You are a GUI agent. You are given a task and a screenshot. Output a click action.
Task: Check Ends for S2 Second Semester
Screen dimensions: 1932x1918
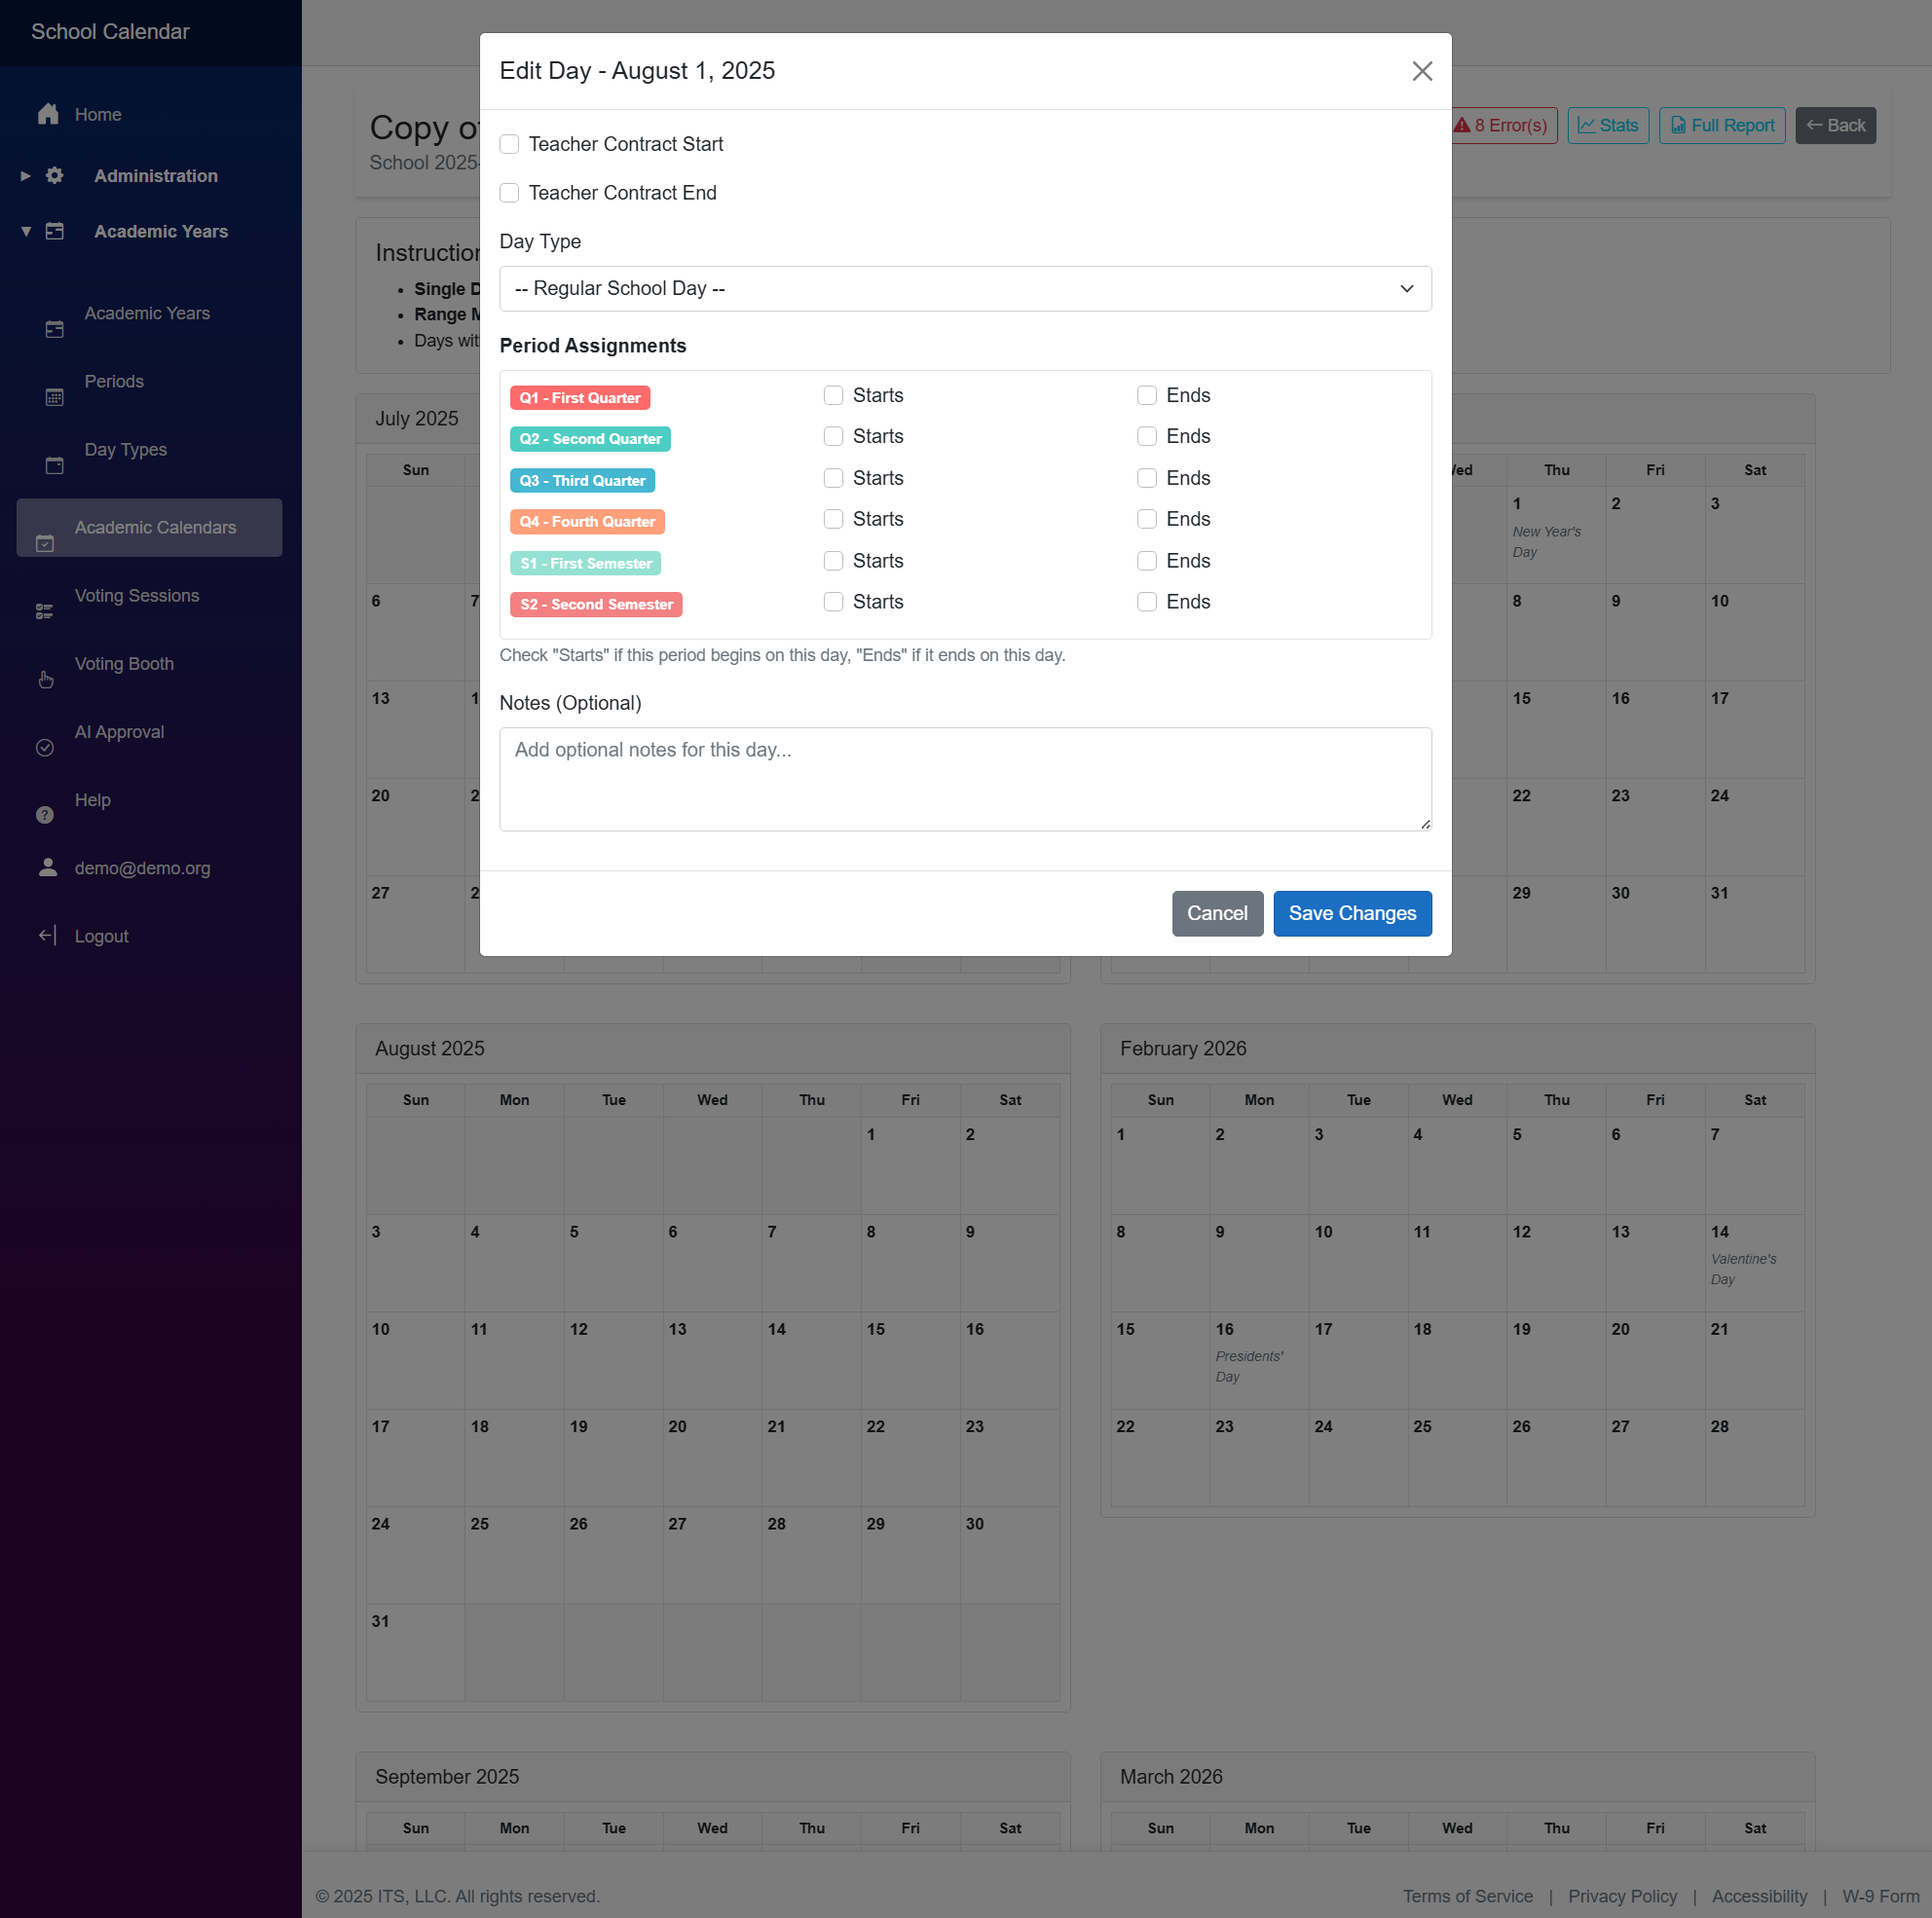click(x=1146, y=602)
